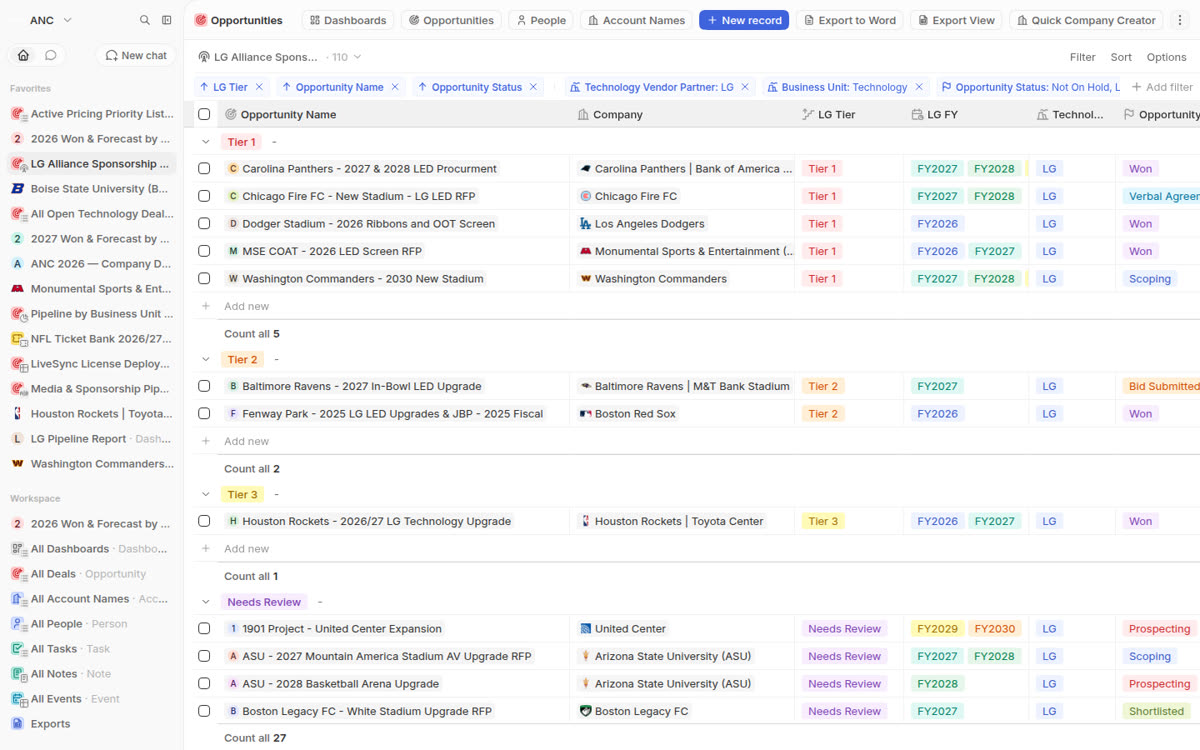Click Add new under the Tier 1 group
Screen dimensions: 1200x750
[x=246, y=306]
